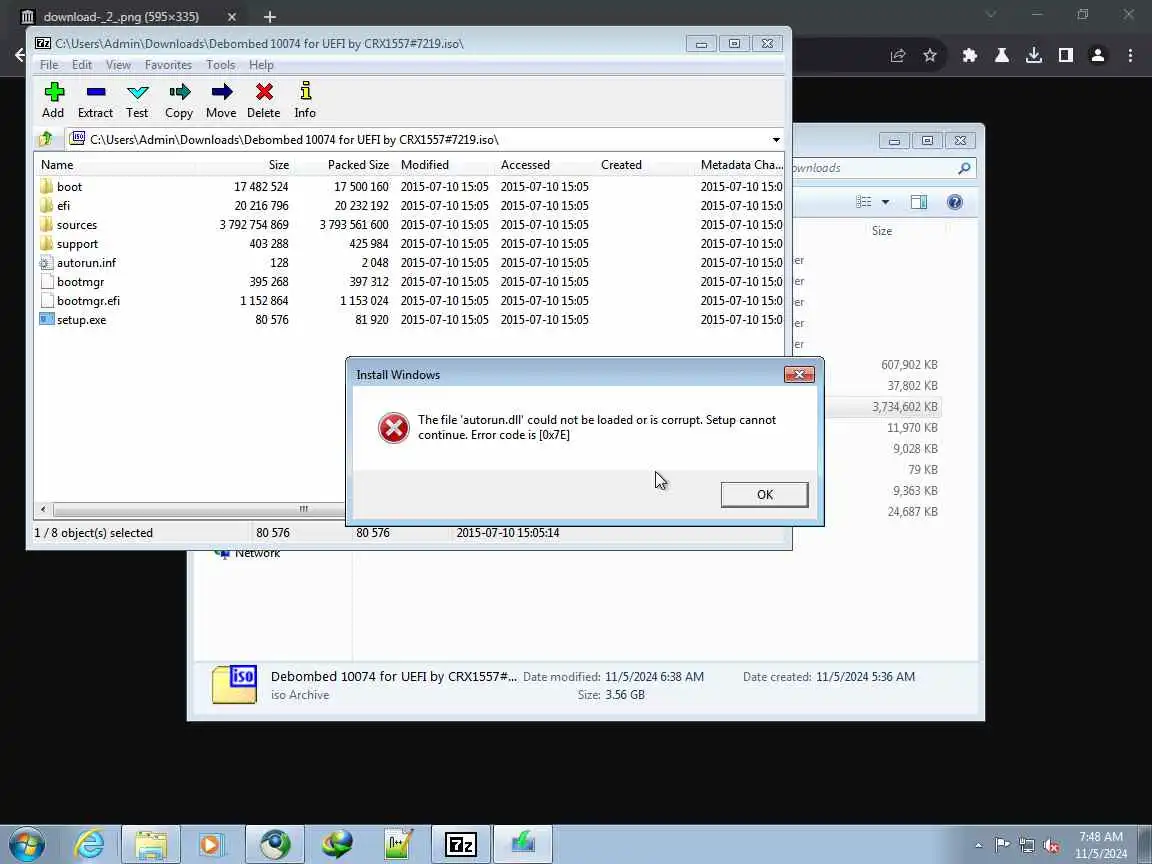Select the bootmgr.efi file
The height and width of the screenshot is (864, 1152).
pos(408,301)
